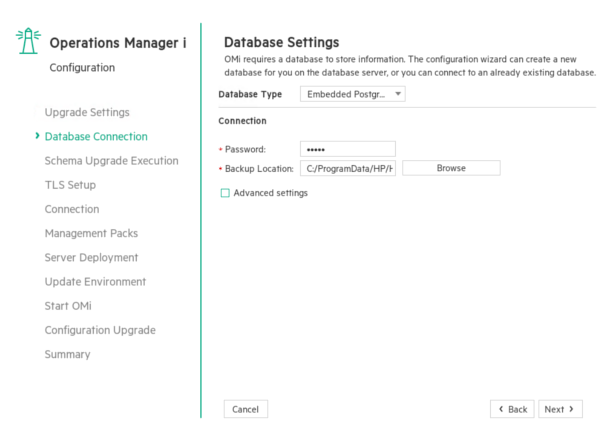Enable the Advanced settings checkbox
This screenshot has width=610, height=441.
225,193
